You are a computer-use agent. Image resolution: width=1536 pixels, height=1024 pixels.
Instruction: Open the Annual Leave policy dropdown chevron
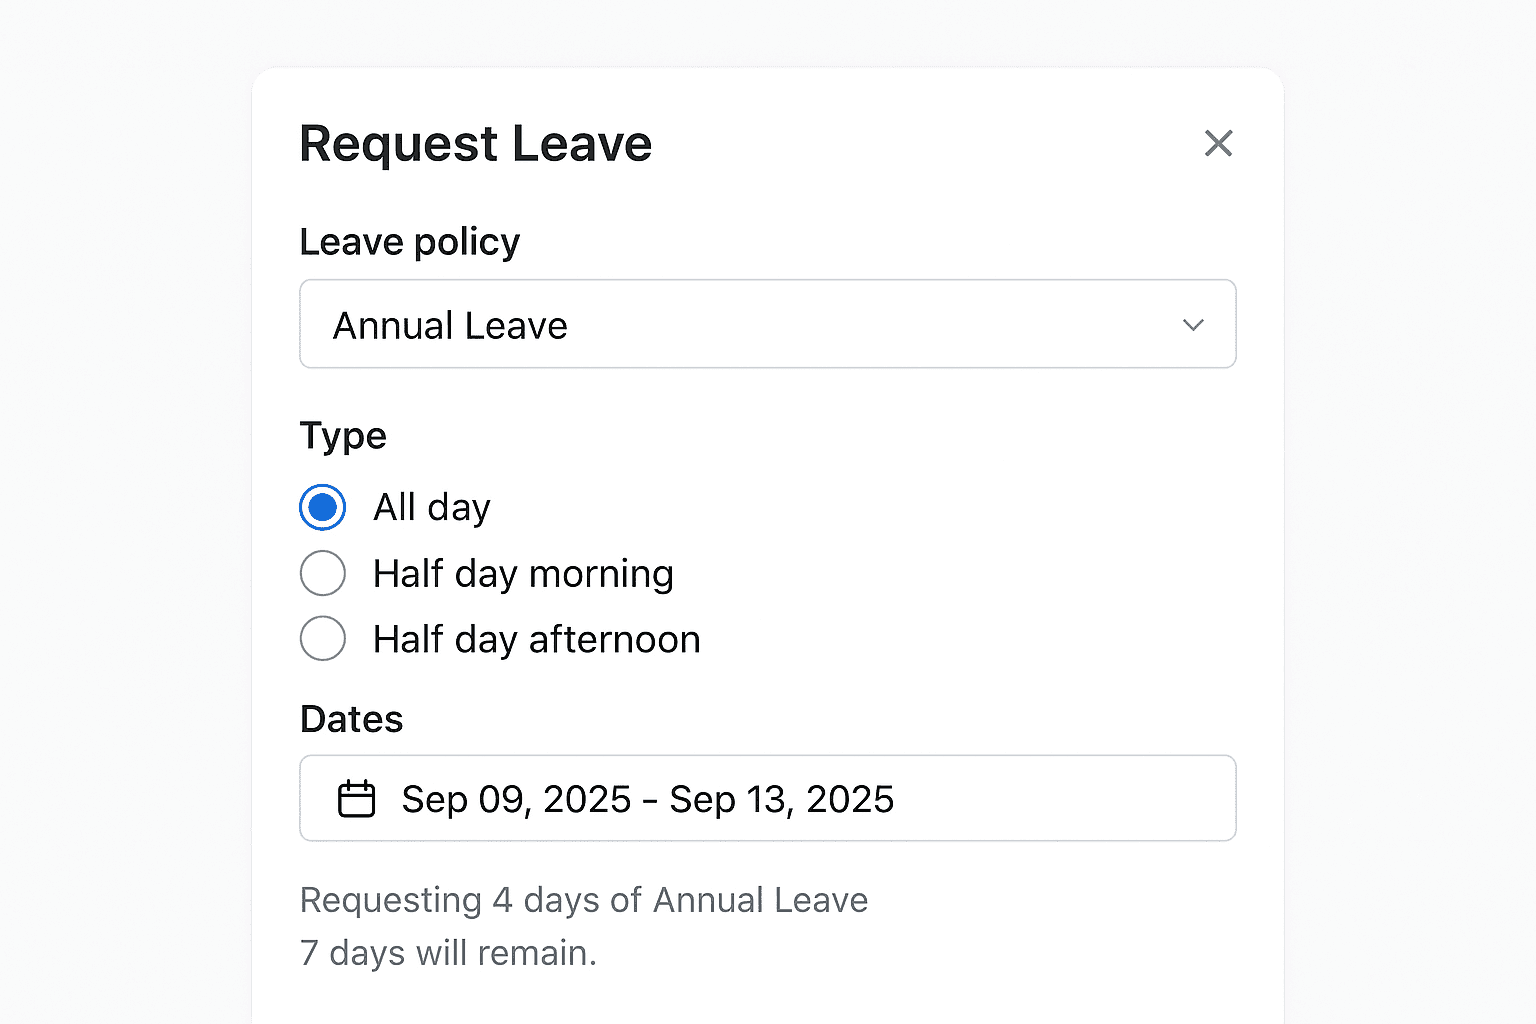pos(1192,325)
